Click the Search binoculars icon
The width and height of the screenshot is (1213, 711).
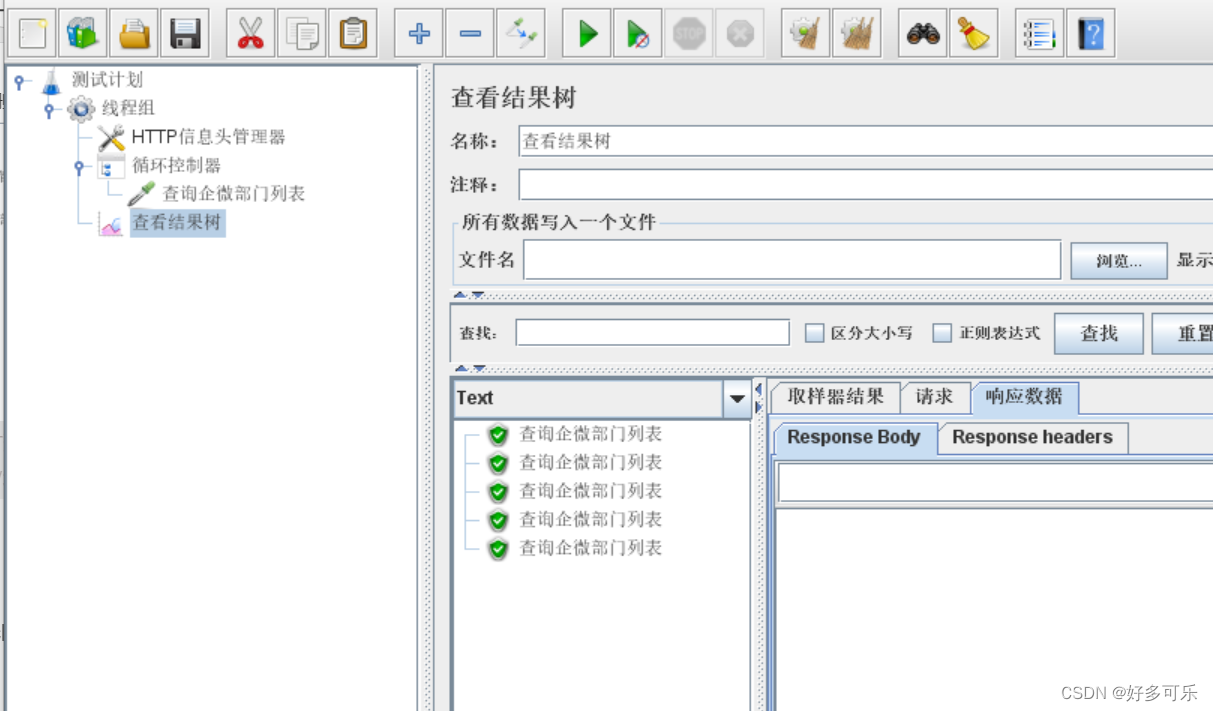[923, 34]
